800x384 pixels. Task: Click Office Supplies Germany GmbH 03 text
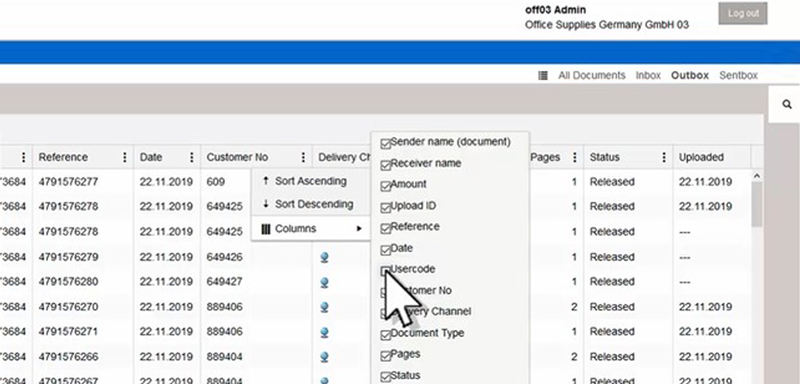point(607,24)
